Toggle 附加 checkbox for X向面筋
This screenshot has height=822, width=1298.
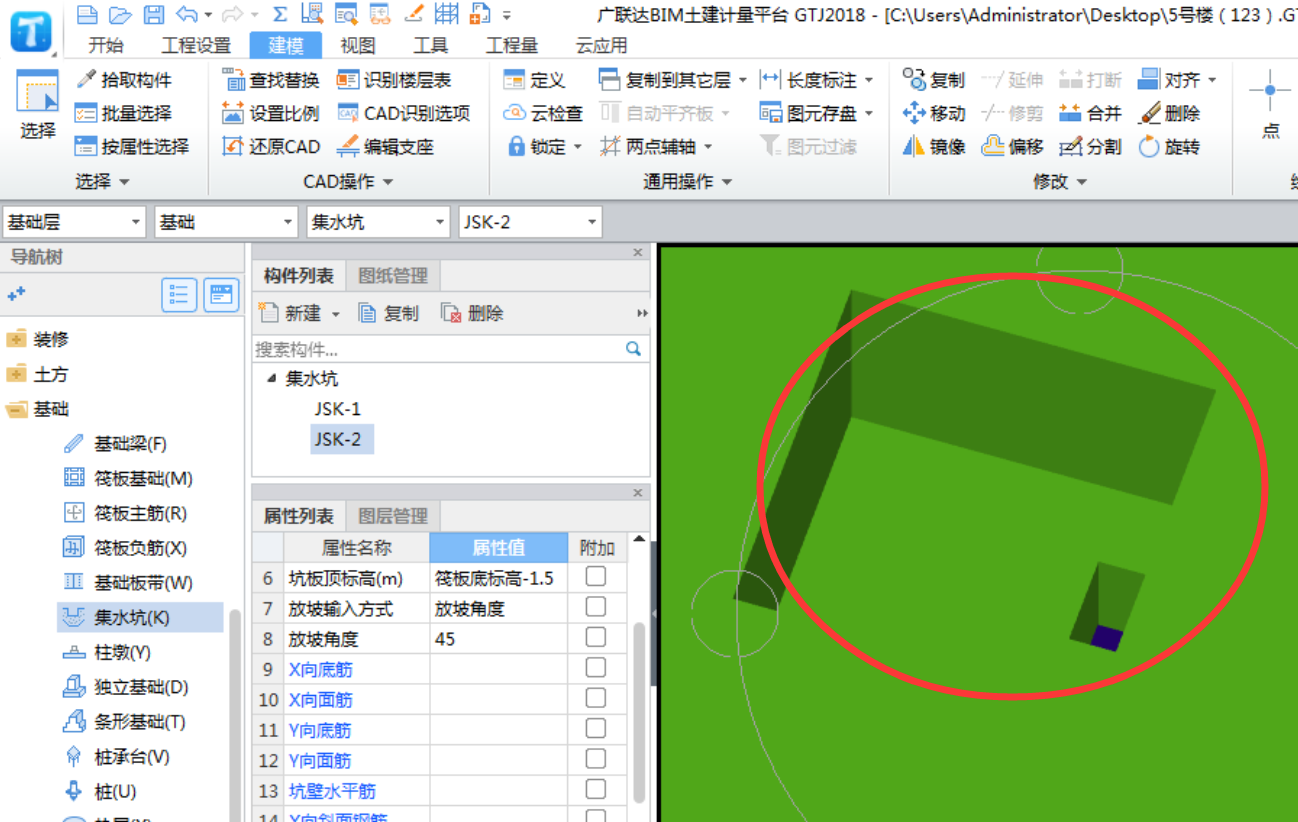point(596,698)
